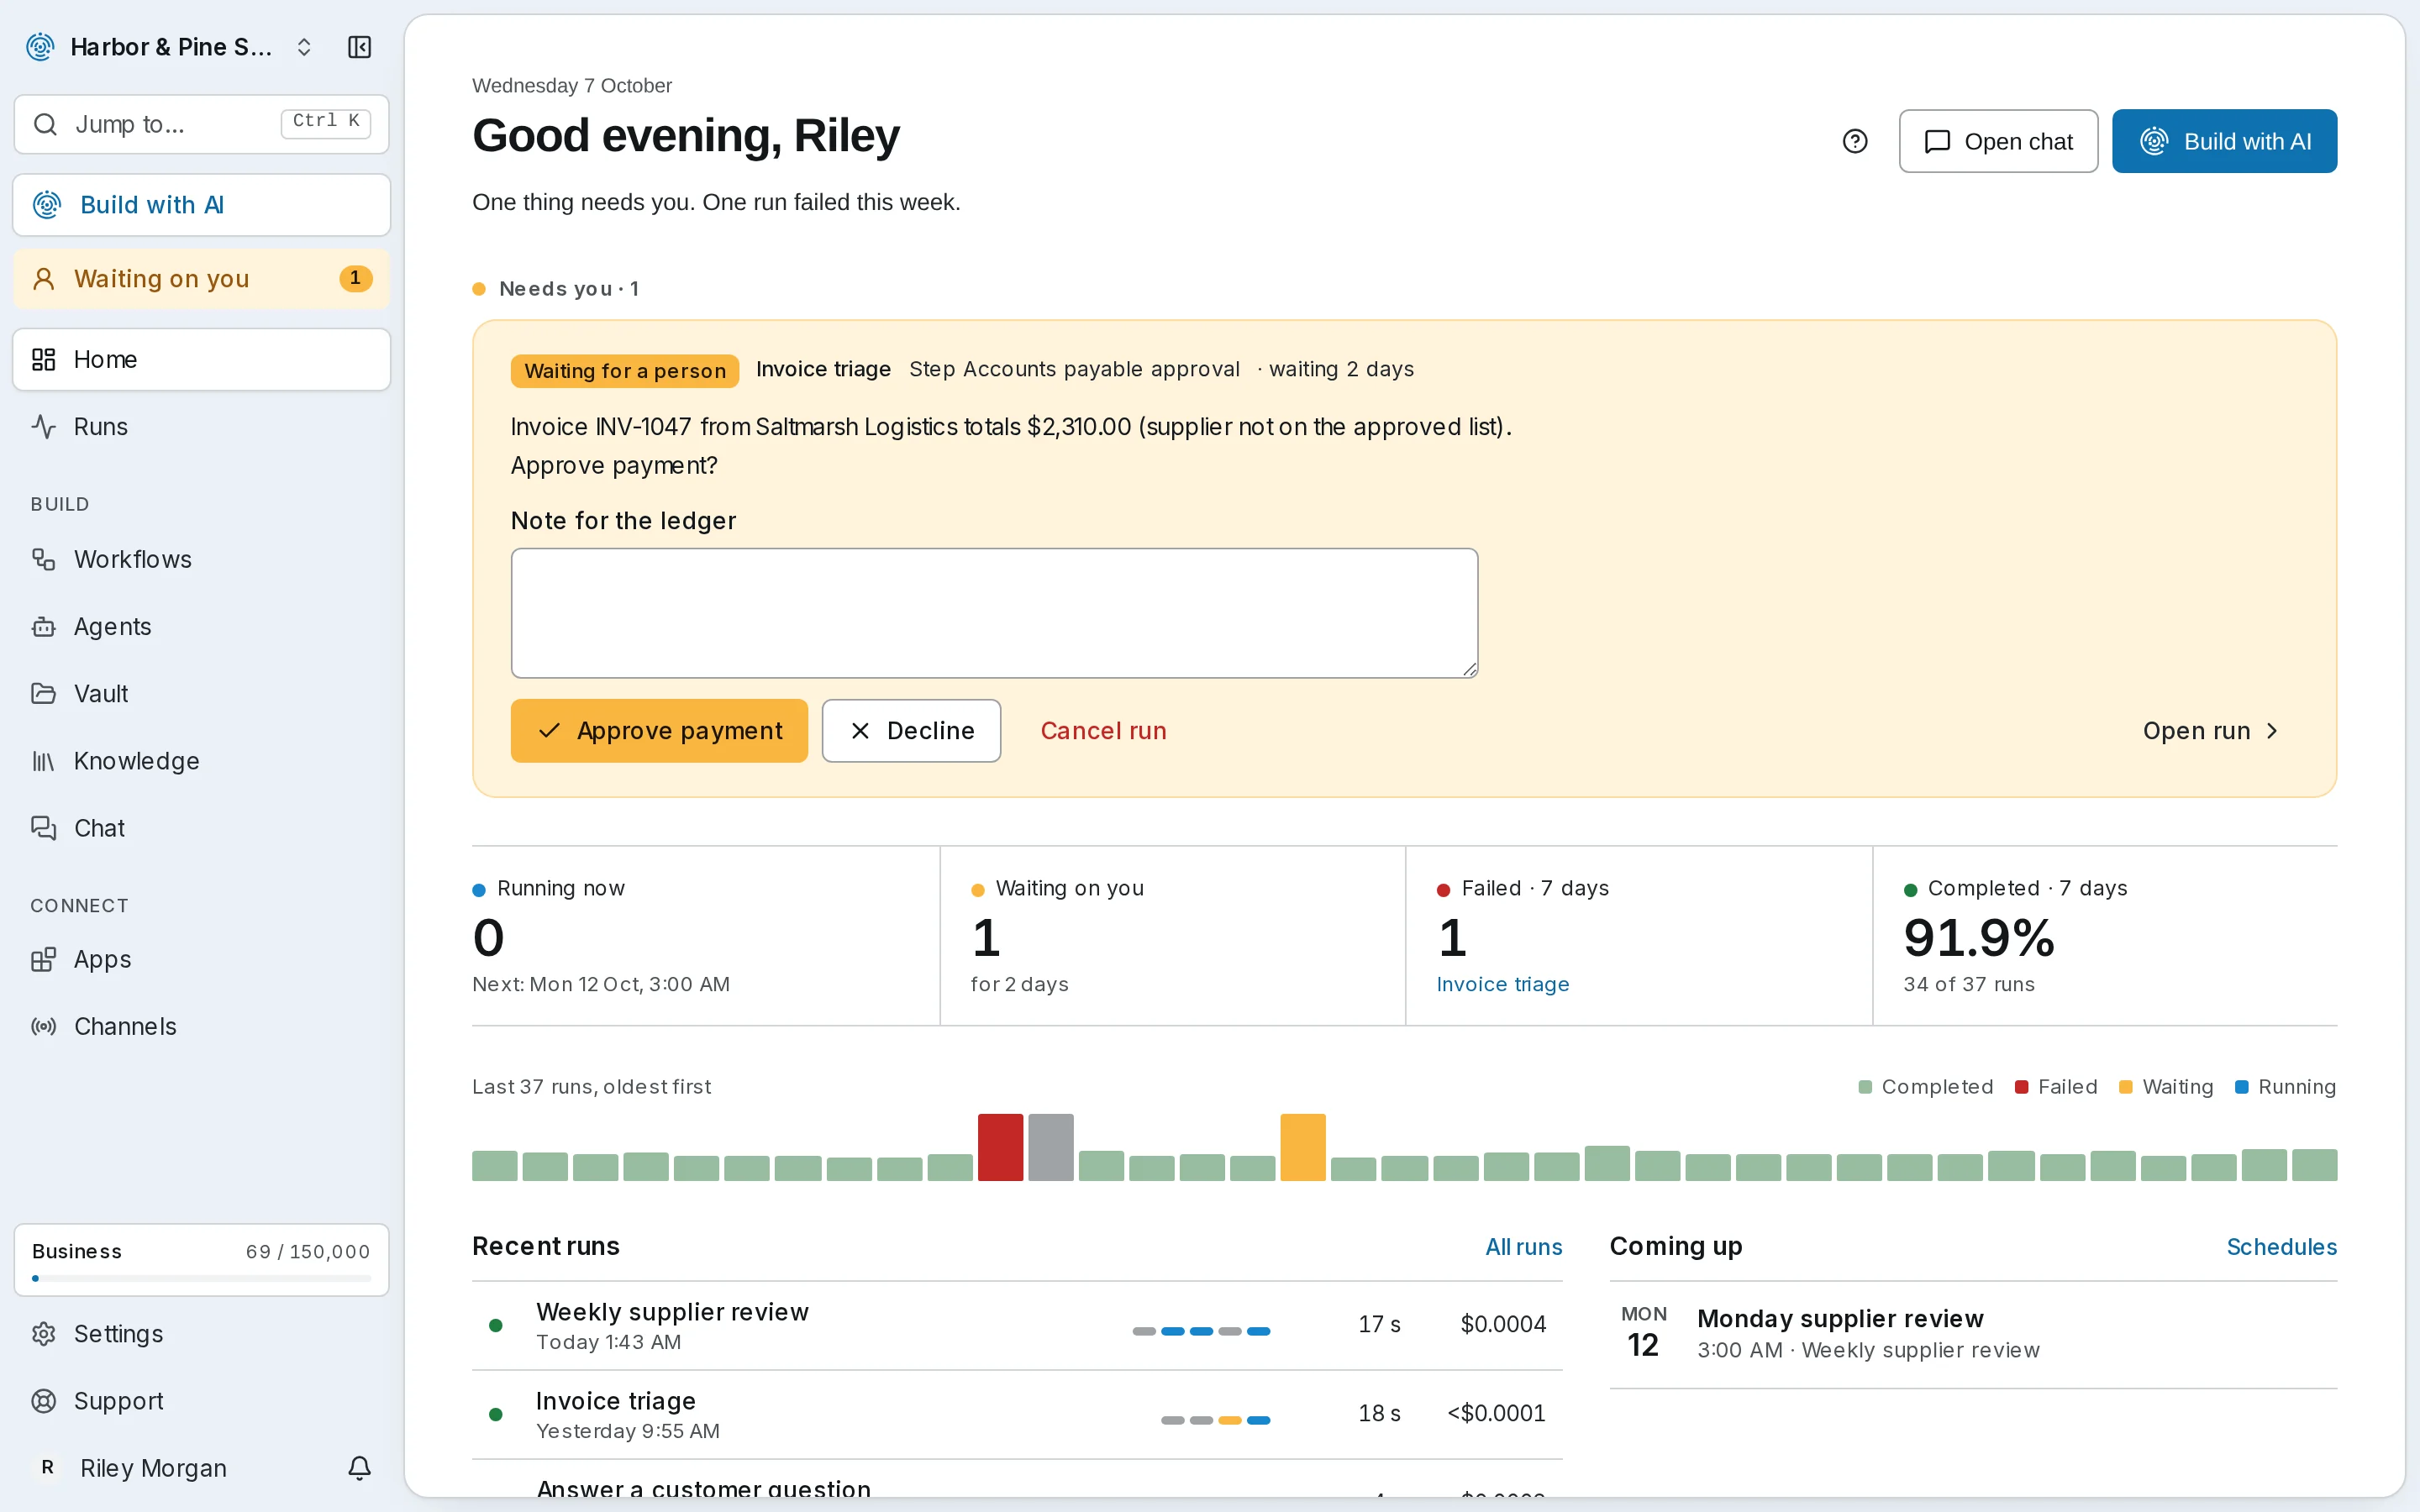Open Monday supplier review schedule
This screenshot has height=1512, width=2420.
click(x=1973, y=1334)
